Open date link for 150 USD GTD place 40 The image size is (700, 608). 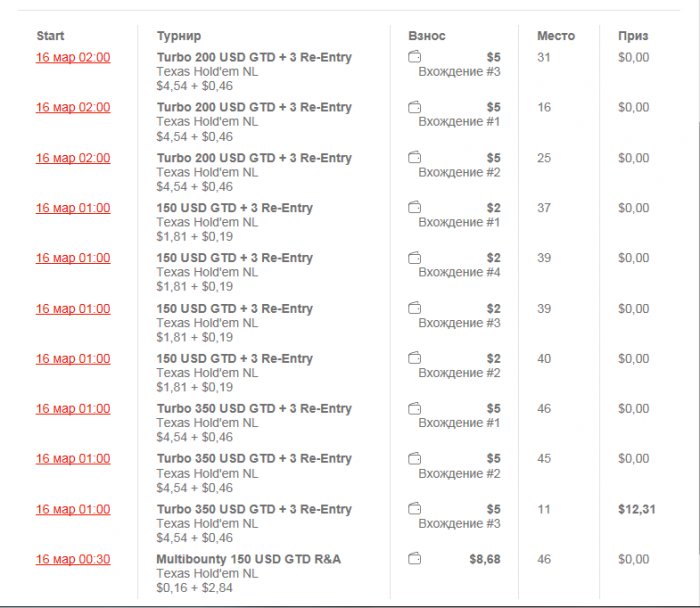tap(73, 358)
